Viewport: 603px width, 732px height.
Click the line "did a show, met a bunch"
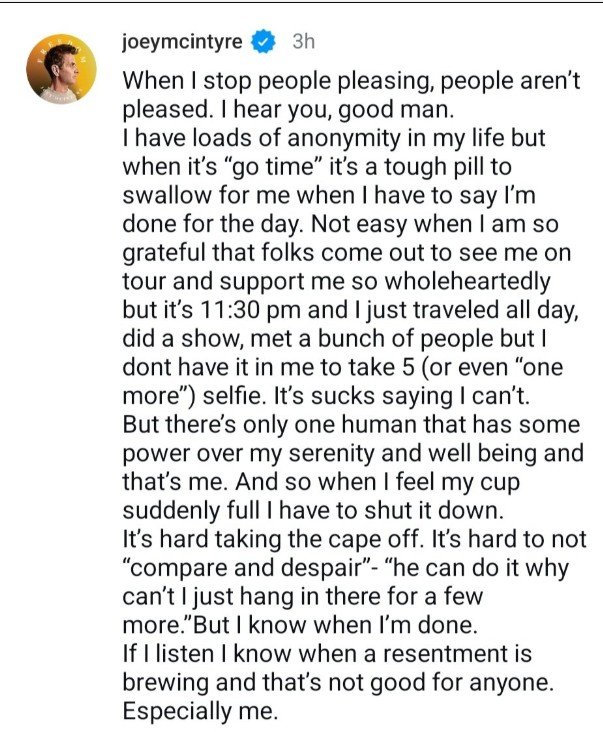coord(334,339)
